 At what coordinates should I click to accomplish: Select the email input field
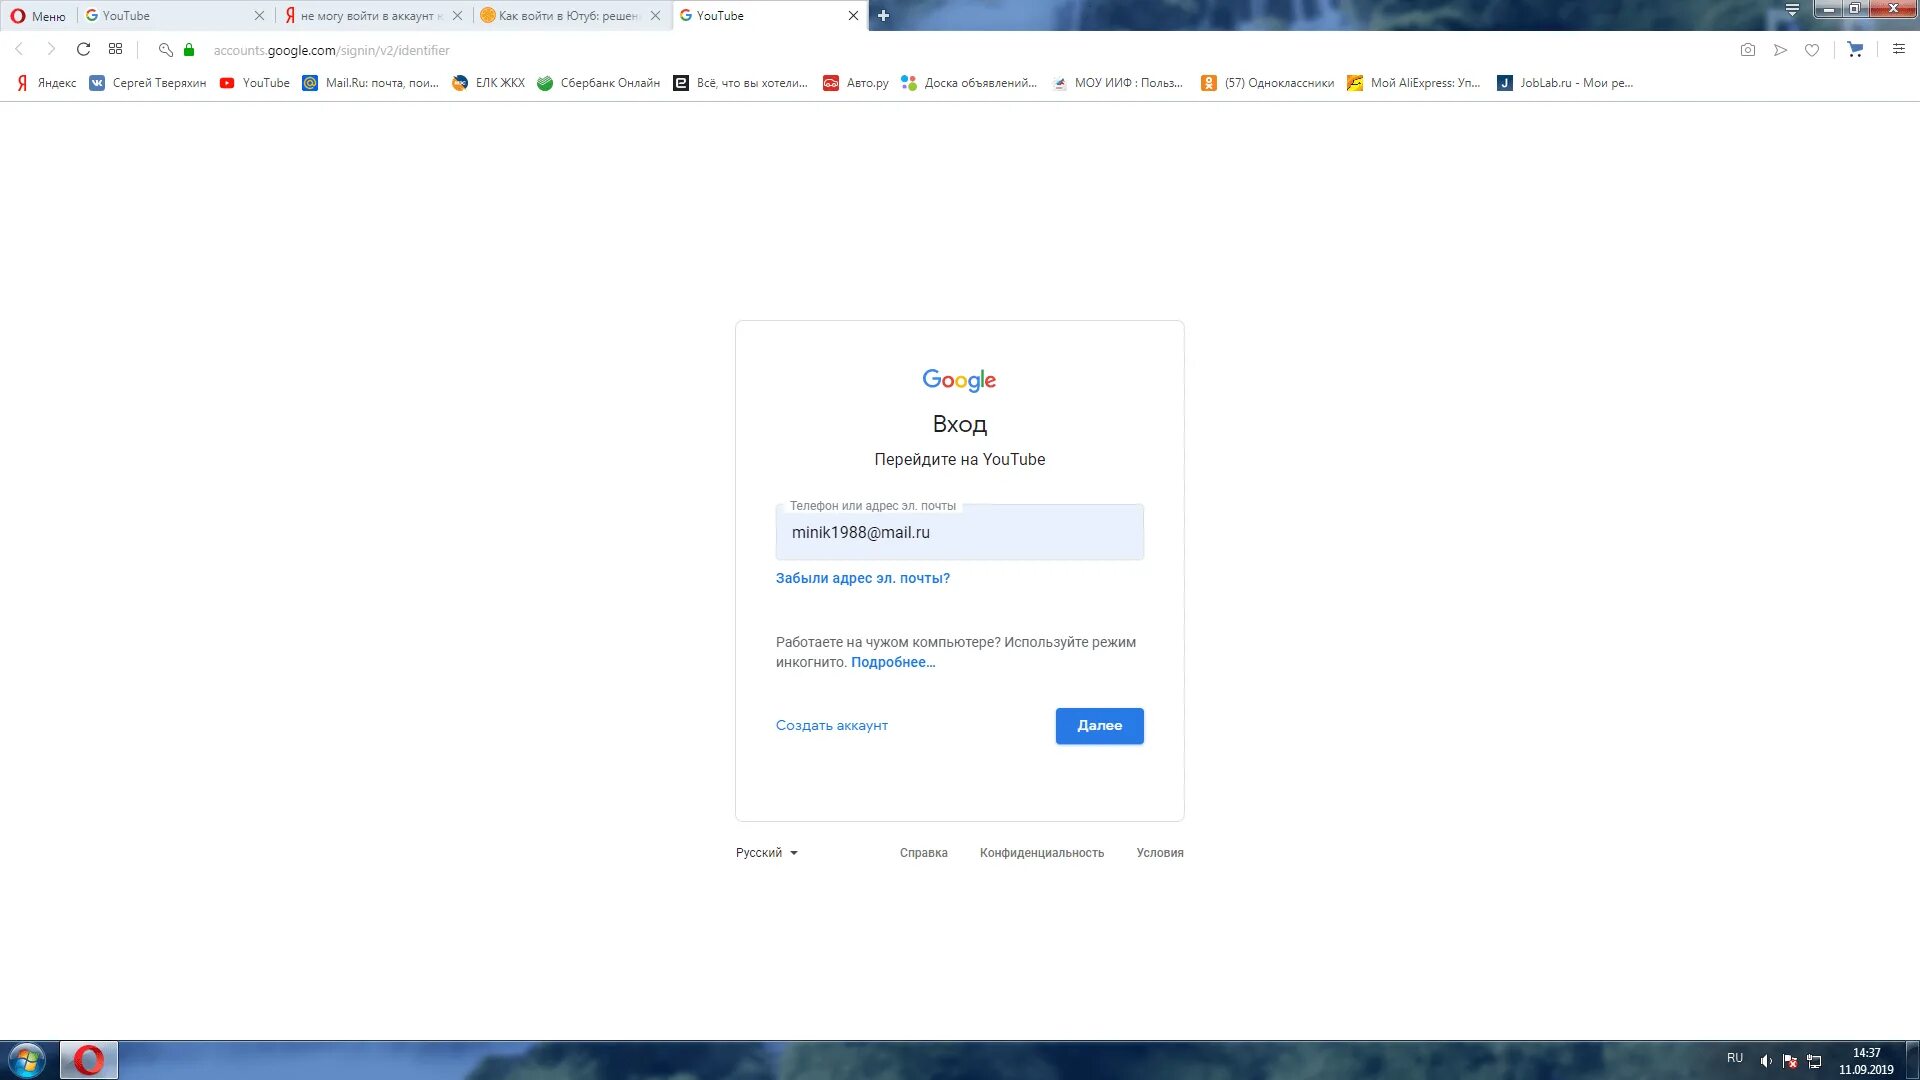960,531
